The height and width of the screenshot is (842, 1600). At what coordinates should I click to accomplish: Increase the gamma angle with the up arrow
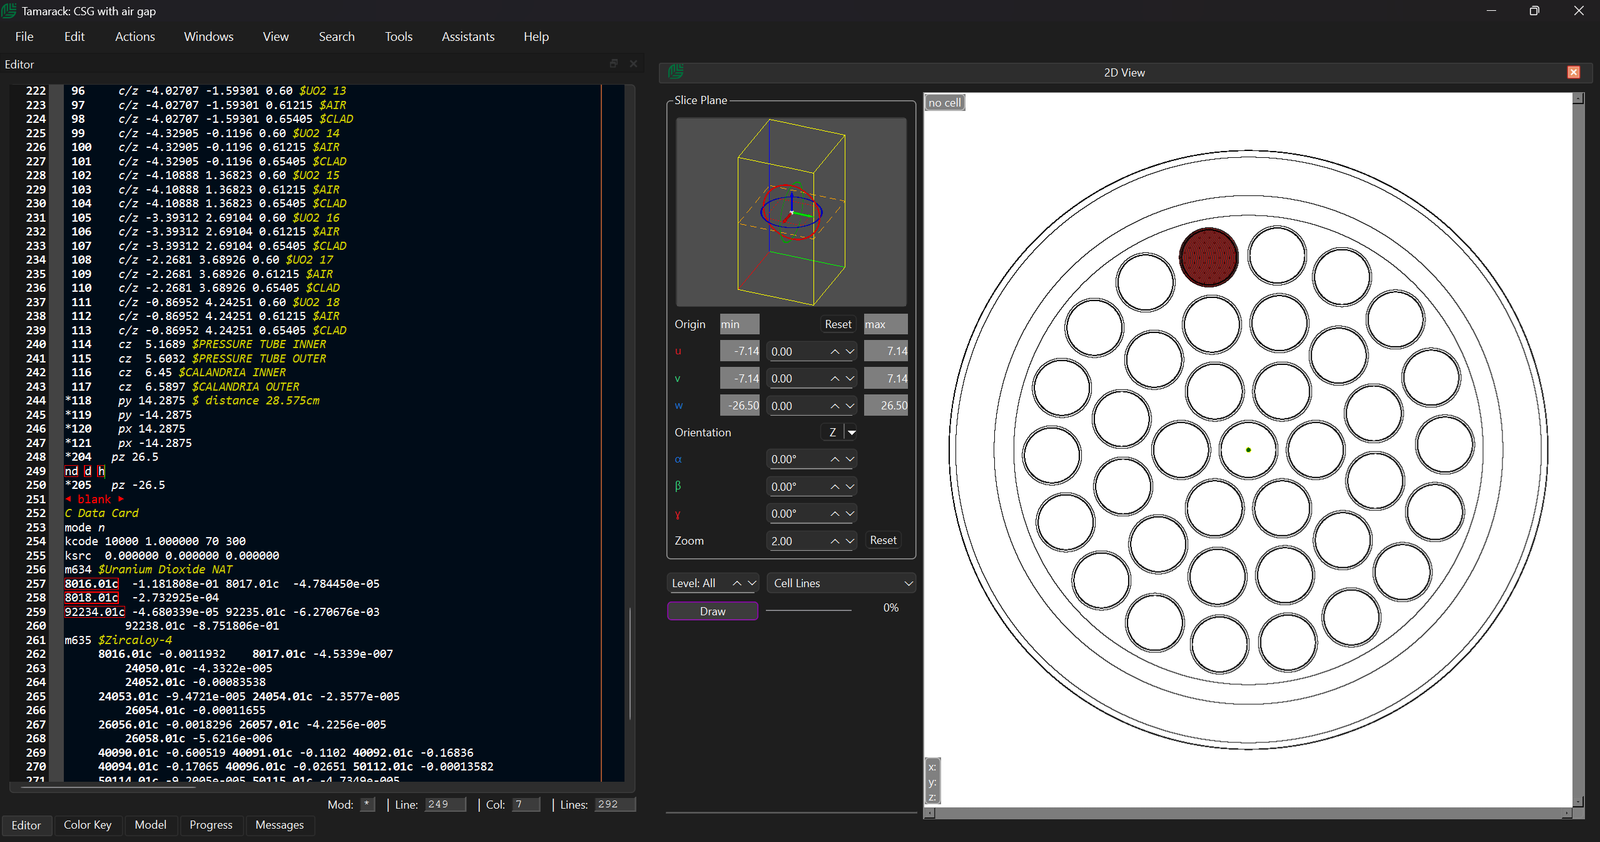(x=835, y=514)
